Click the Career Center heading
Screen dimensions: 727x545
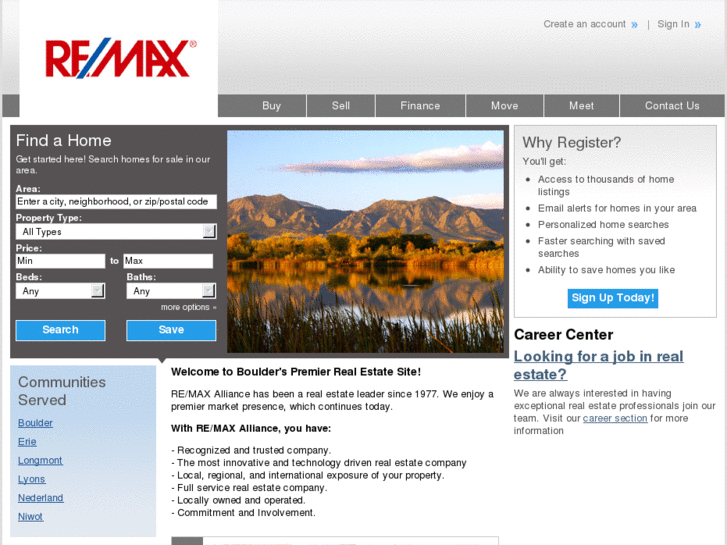(x=563, y=334)
